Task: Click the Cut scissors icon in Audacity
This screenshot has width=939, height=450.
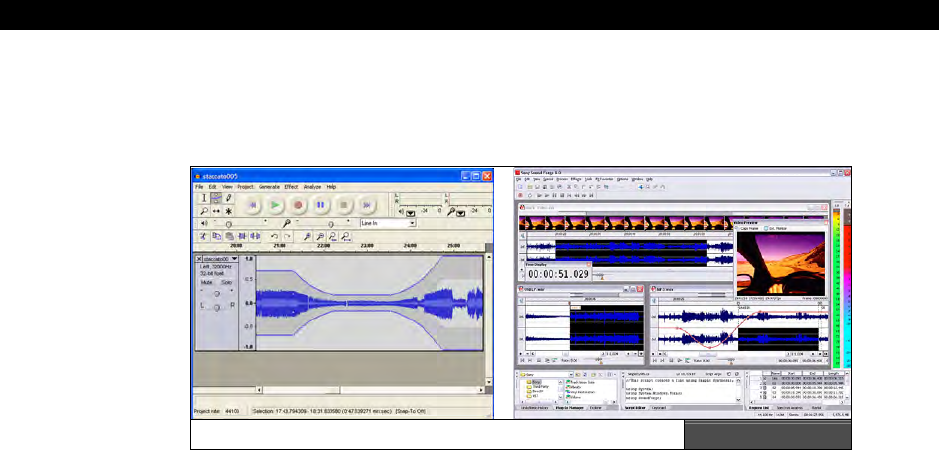Action: (204, 237)
